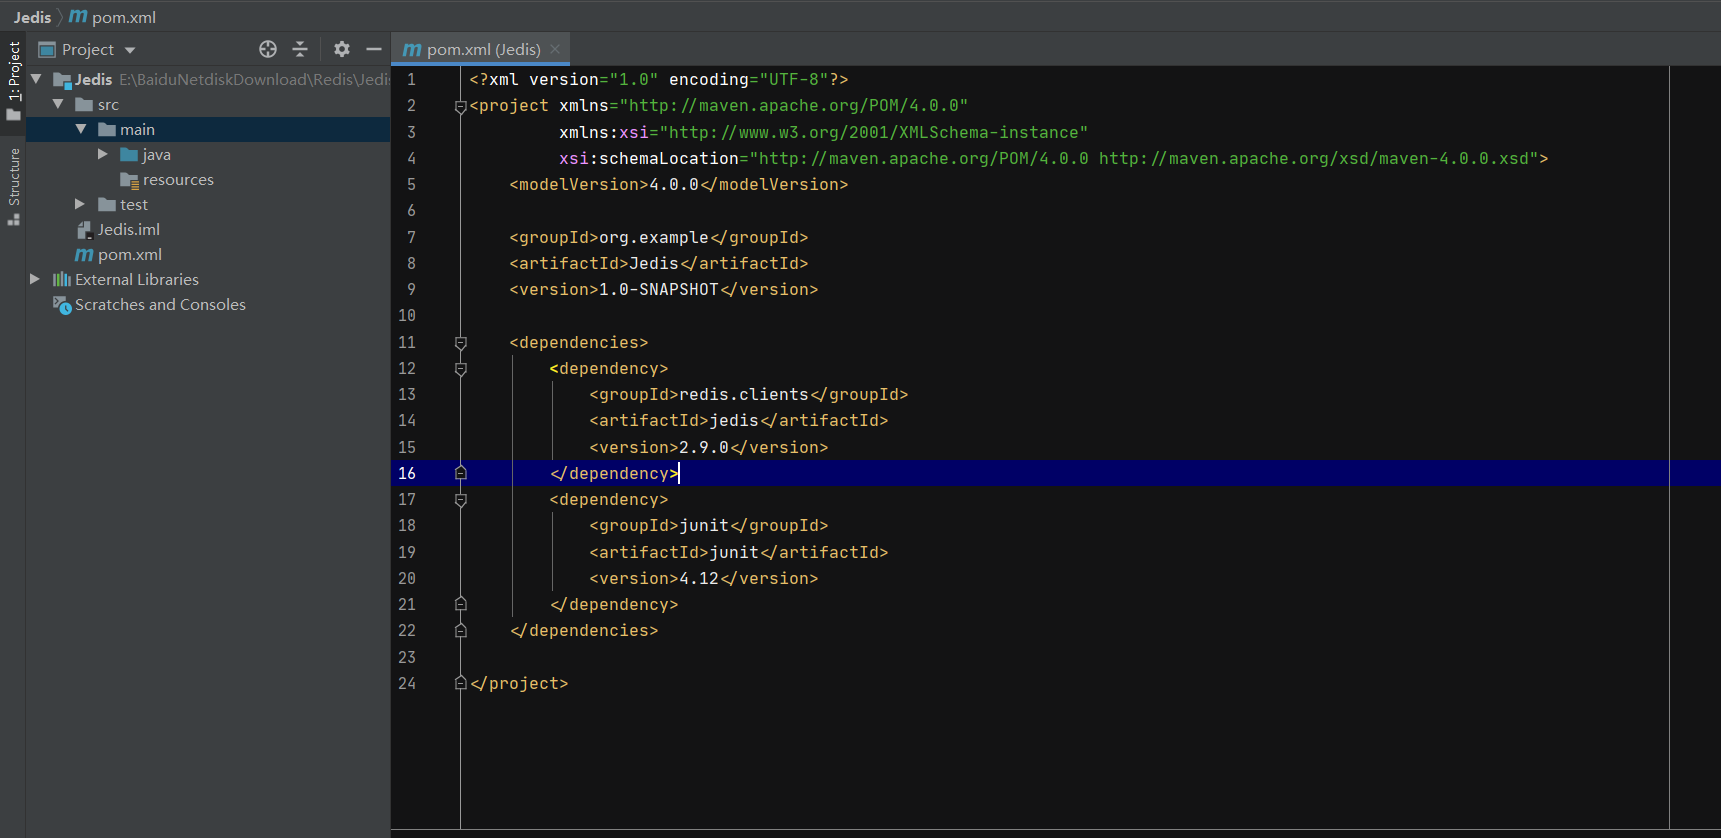Screen dimensions: 1721x838
Task: Click the xsi:schemaLocation attribute
Action: point(649,158)
